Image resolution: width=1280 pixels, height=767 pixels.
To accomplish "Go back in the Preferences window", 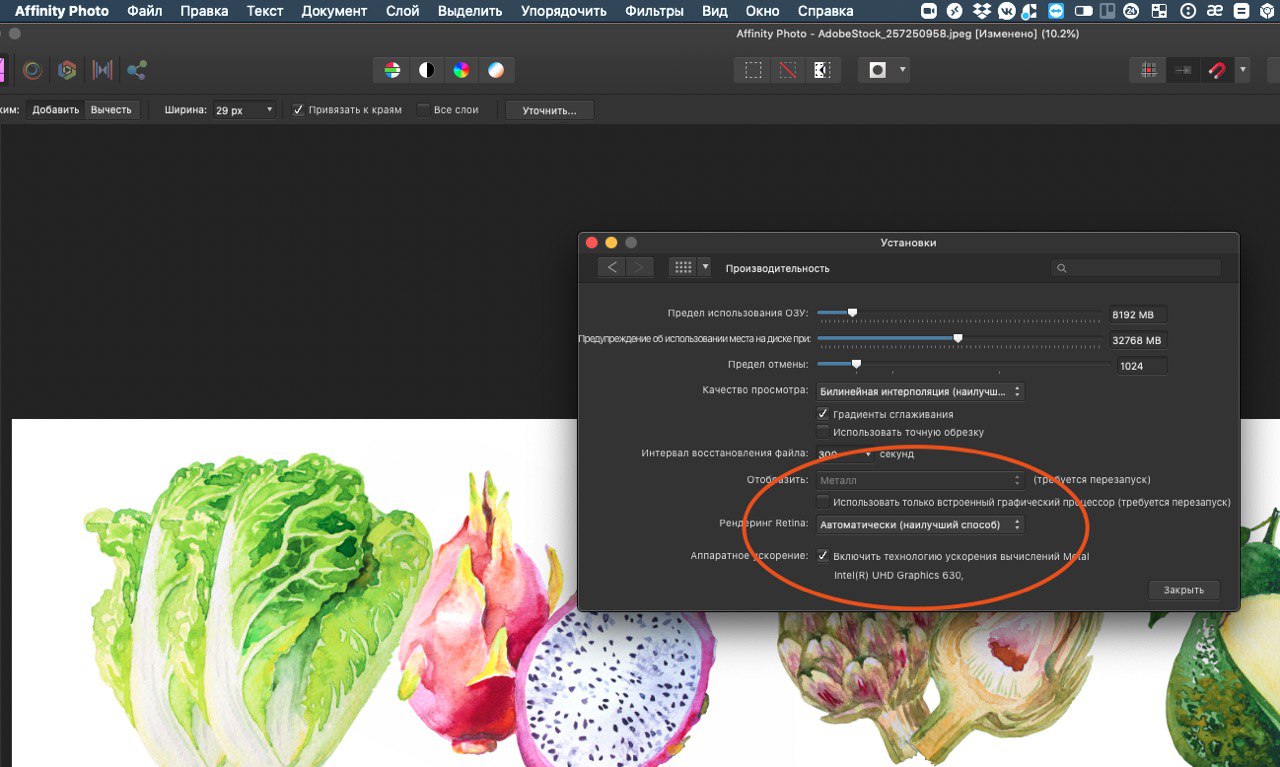I will tap(612, 267).
